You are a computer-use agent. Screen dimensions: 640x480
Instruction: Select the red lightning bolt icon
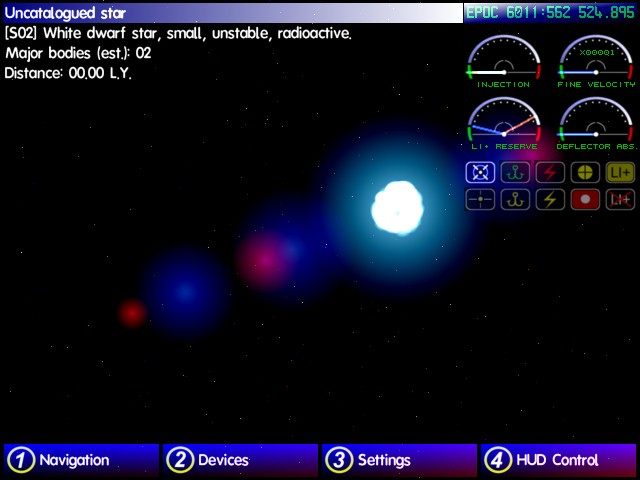pyautogui.click(x=550, y=172)
